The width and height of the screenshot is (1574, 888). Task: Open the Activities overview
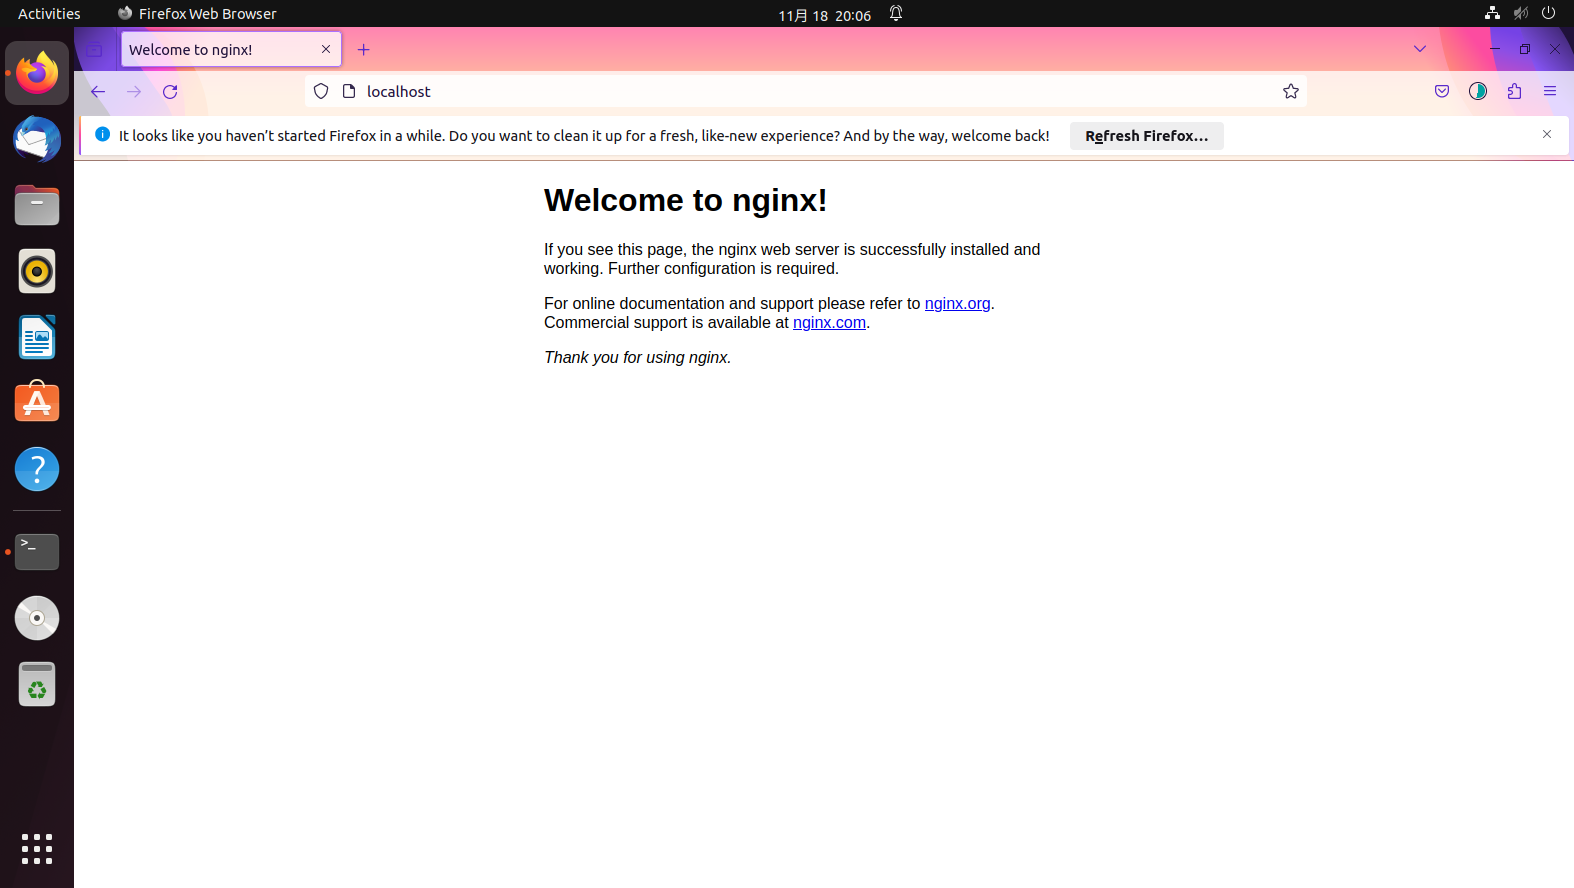49,14
